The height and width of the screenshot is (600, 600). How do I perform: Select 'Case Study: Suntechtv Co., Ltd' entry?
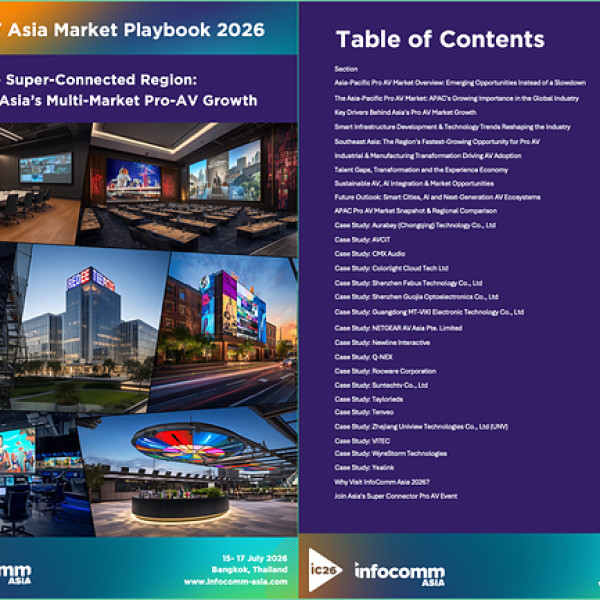[381, 385]
